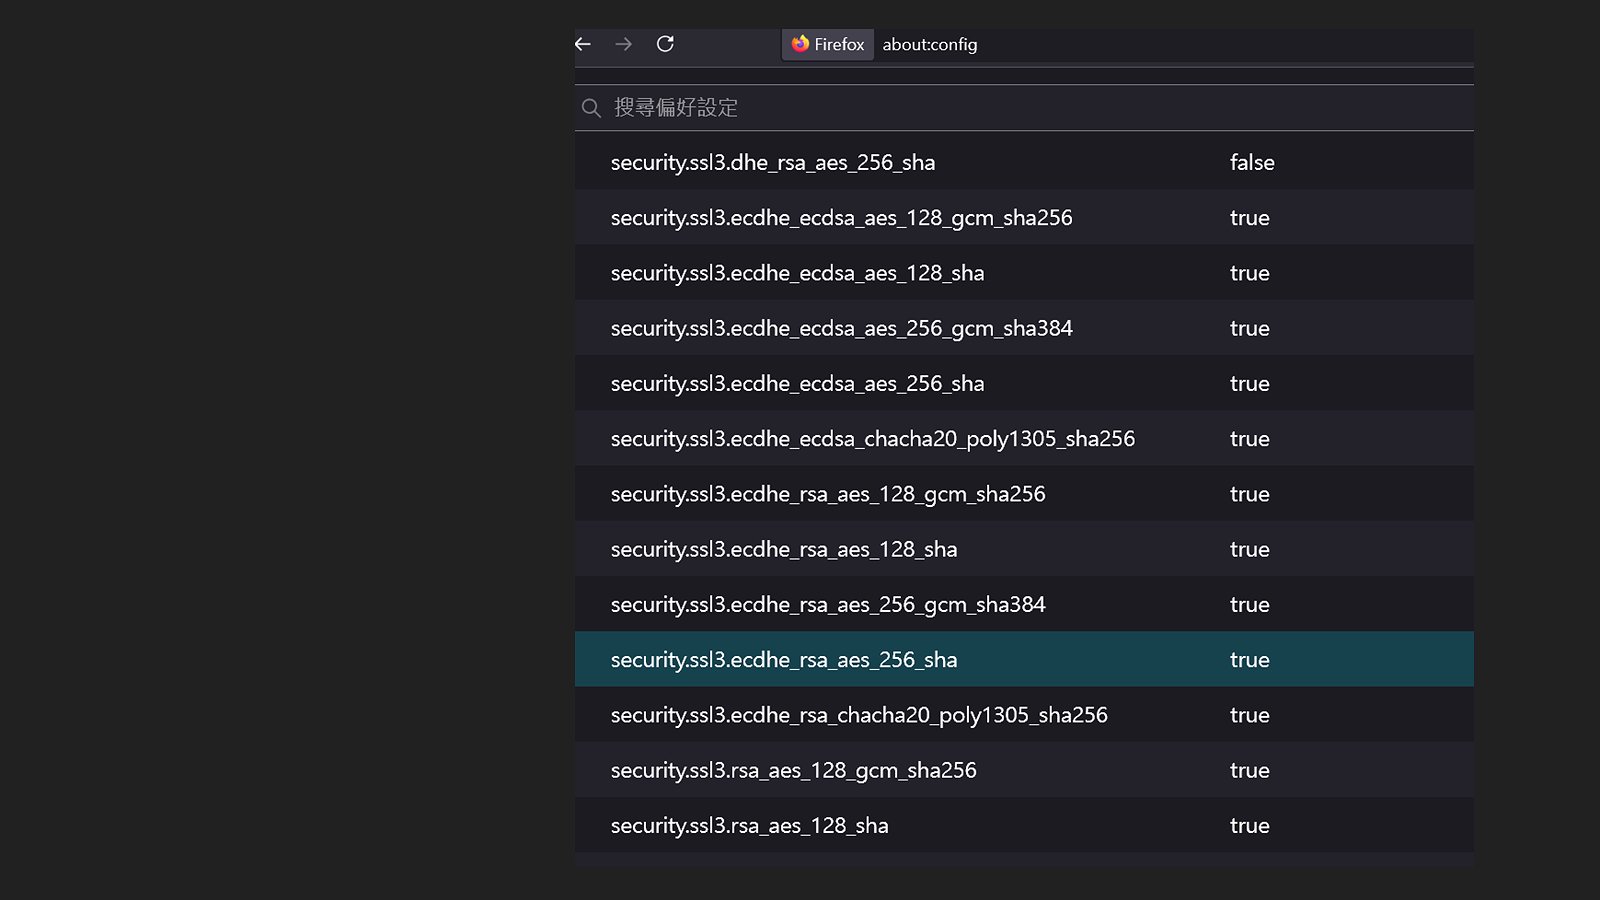Select ecdhe_ecdsa_aes_256_gcm_sha384 preference name
The width and height of the screenshot is (1600, 900).
[x=841, y=329]
